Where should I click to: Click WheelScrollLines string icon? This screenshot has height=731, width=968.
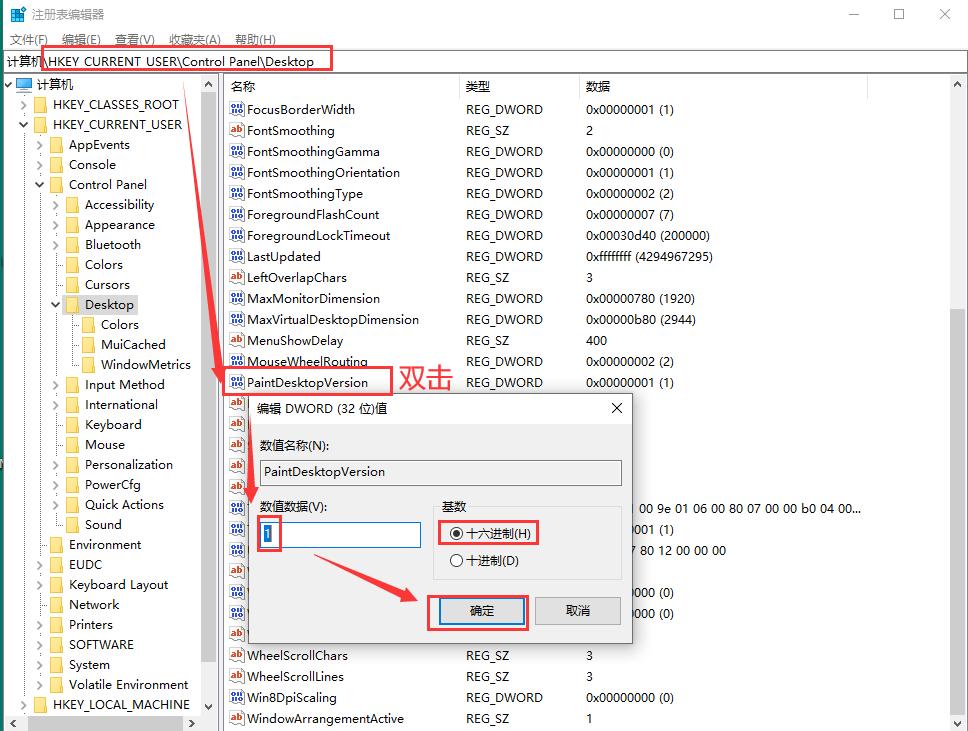point(236,677)
